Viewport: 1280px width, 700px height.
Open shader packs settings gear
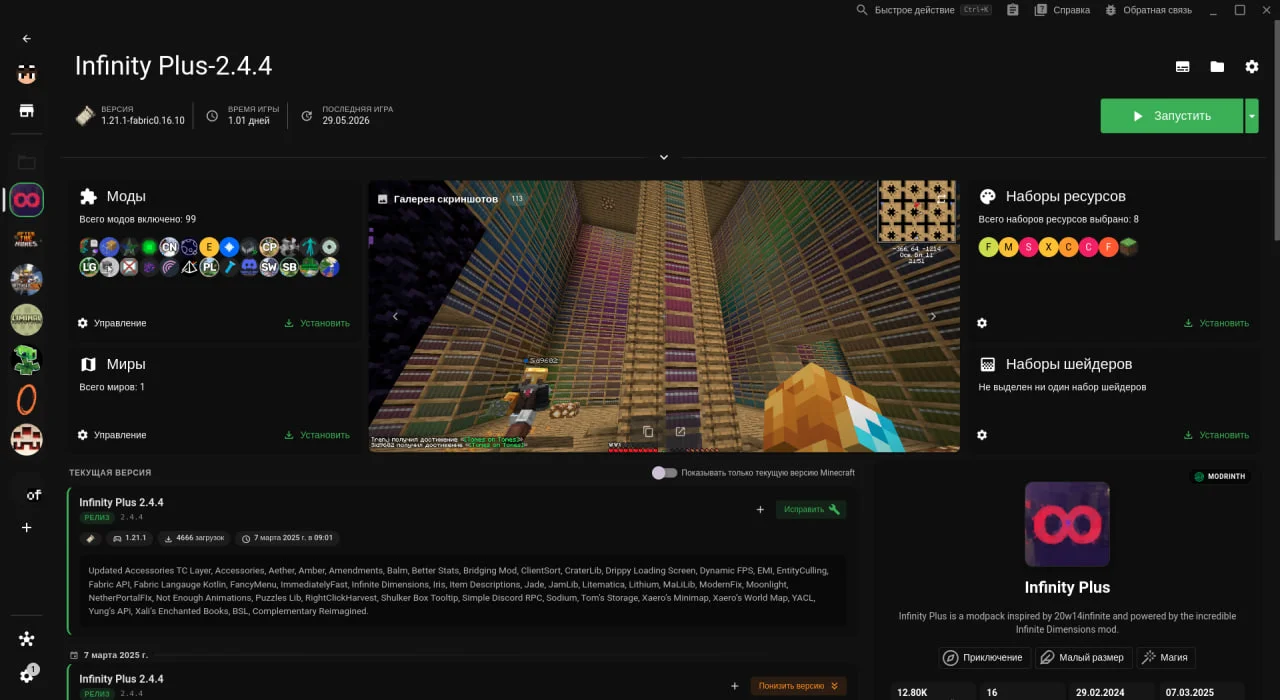982,435
